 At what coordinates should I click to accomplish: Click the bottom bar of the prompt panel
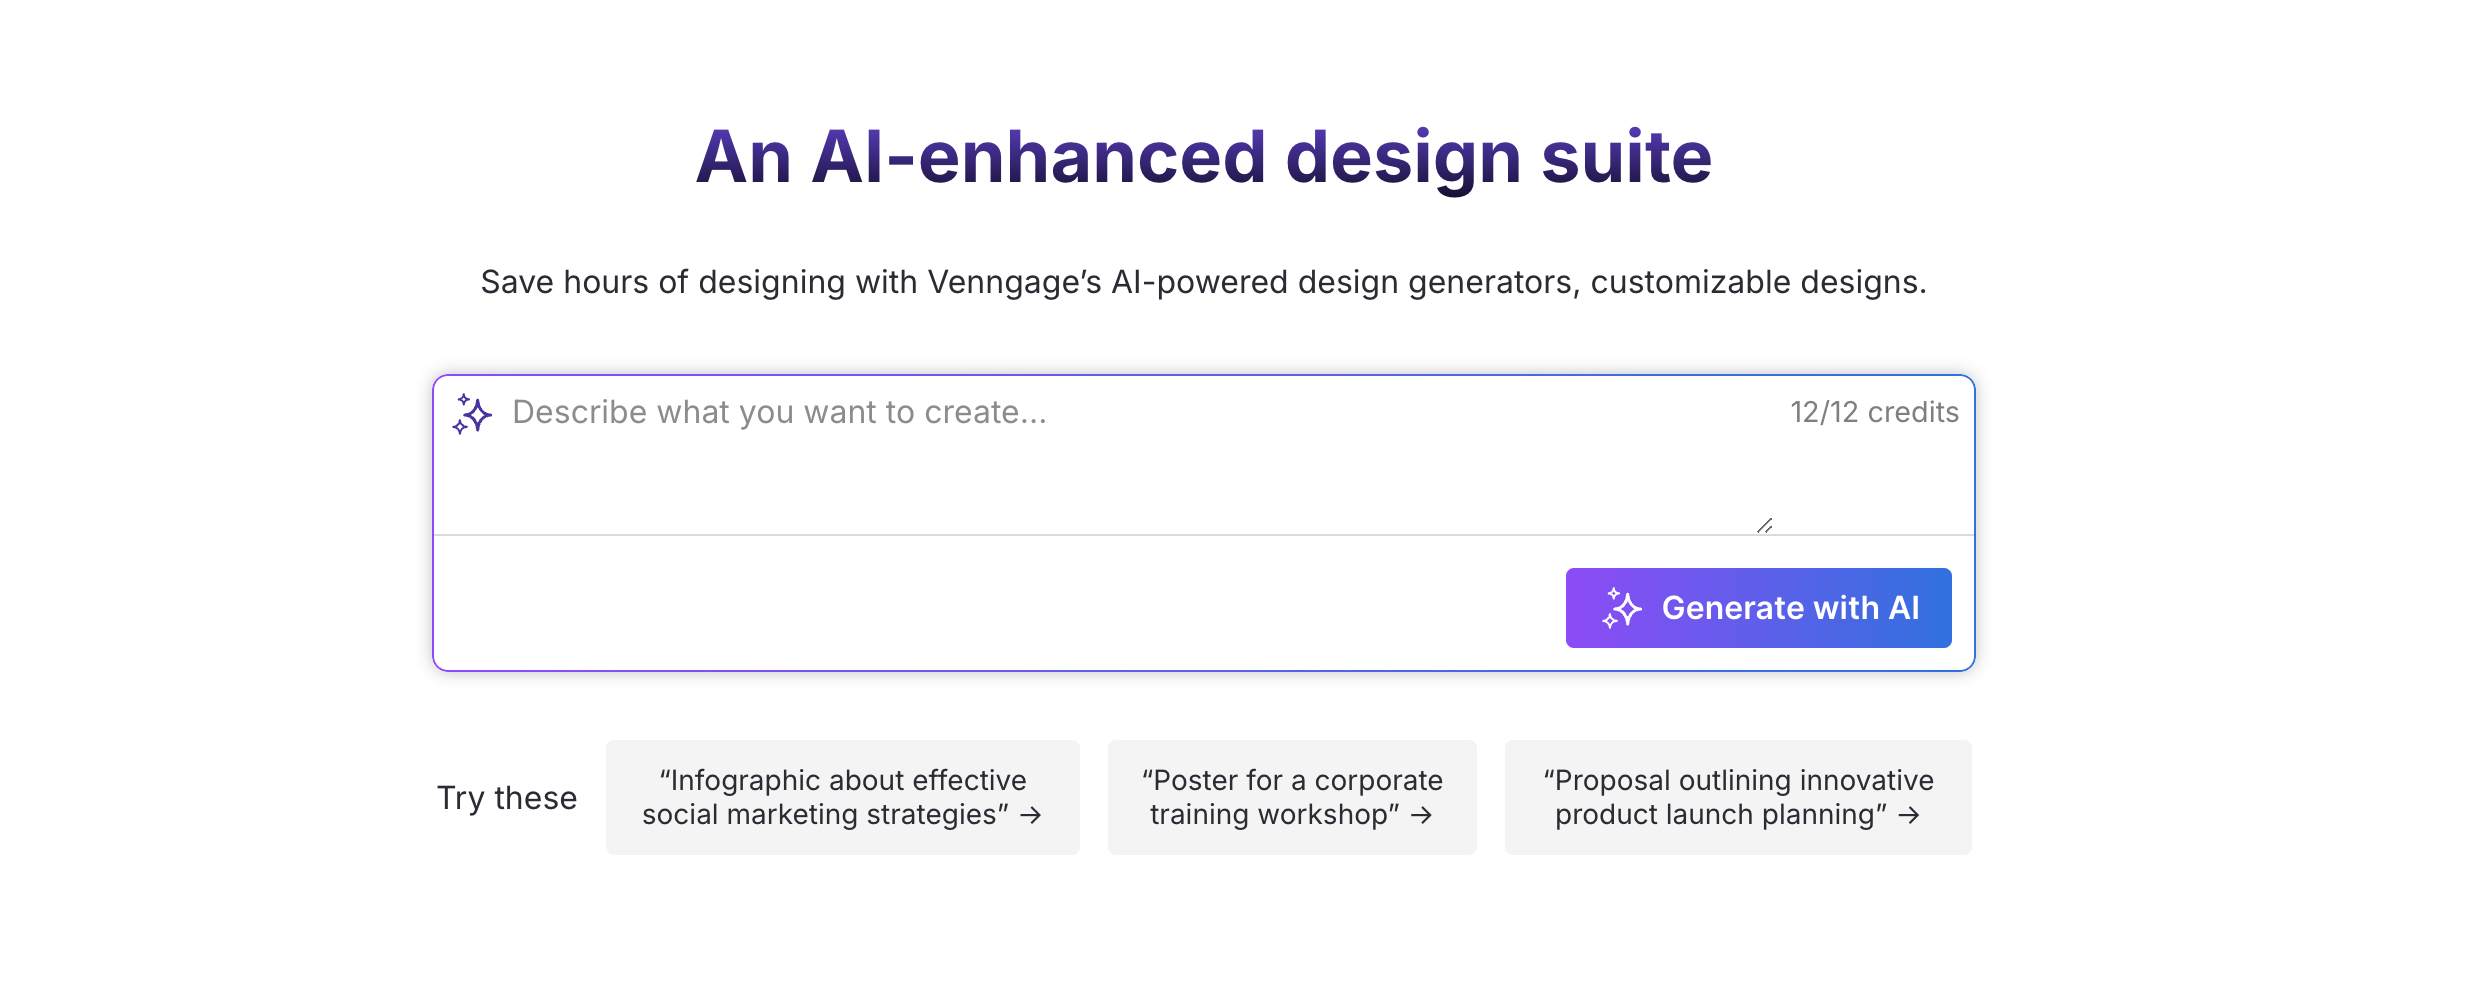pyautogui.click(x=900, y=607)
